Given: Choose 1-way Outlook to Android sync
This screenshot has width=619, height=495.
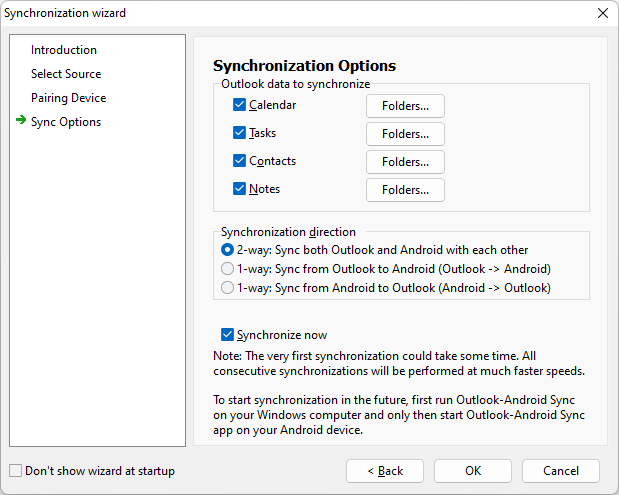Looking at the screenshot, I should click(x=227, y=269).
